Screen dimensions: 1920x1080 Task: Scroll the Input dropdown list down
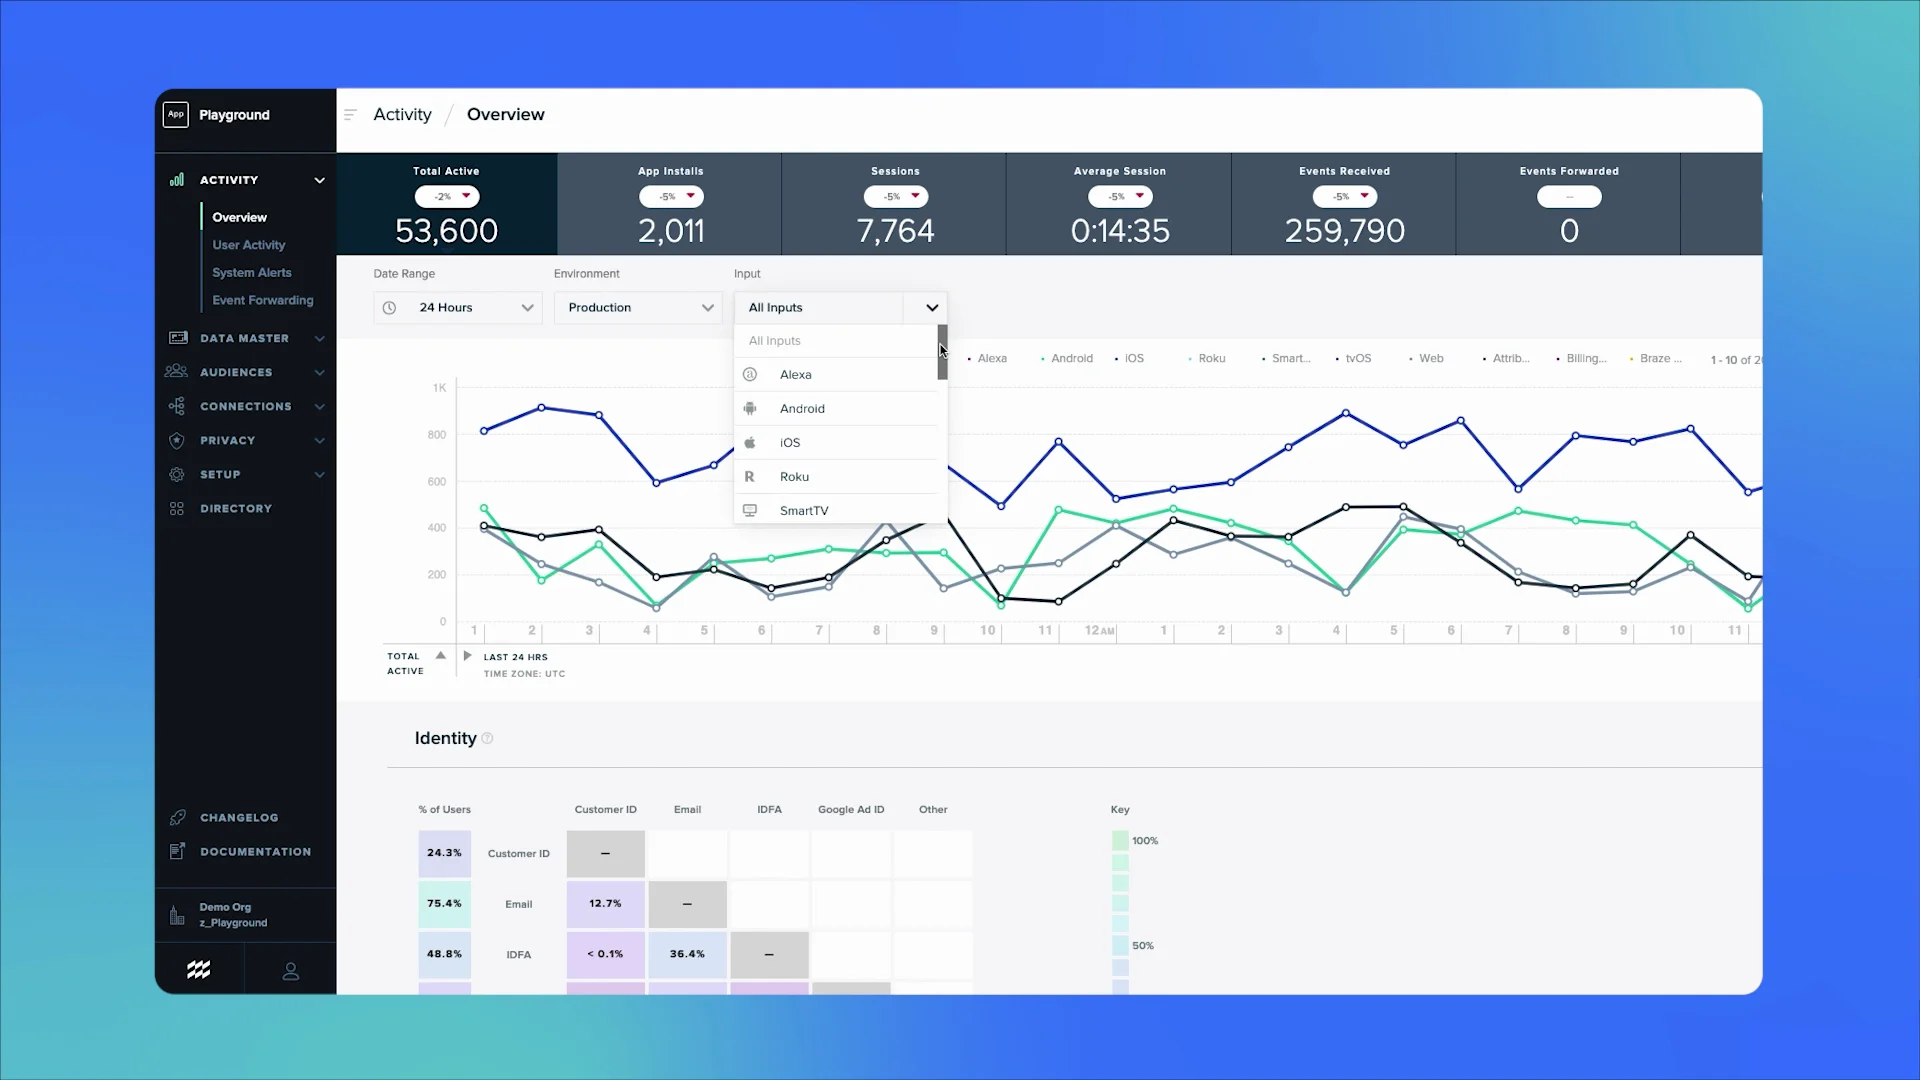tap(943, 512)
